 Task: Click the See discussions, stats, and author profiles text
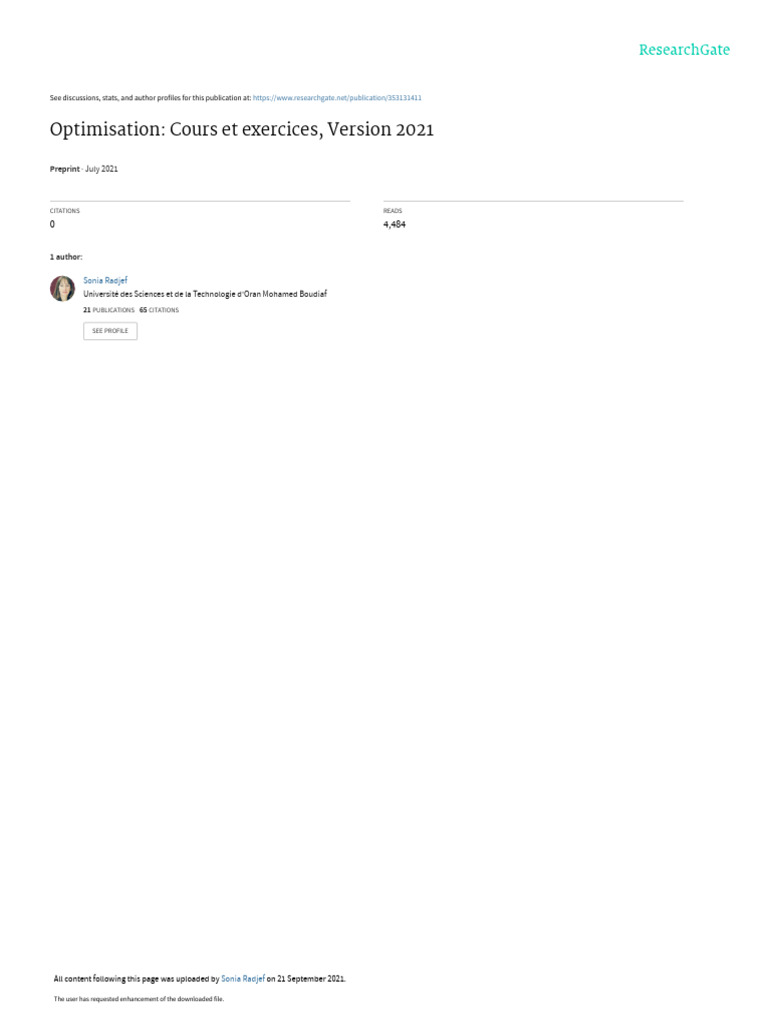click(x=150, y=98)
